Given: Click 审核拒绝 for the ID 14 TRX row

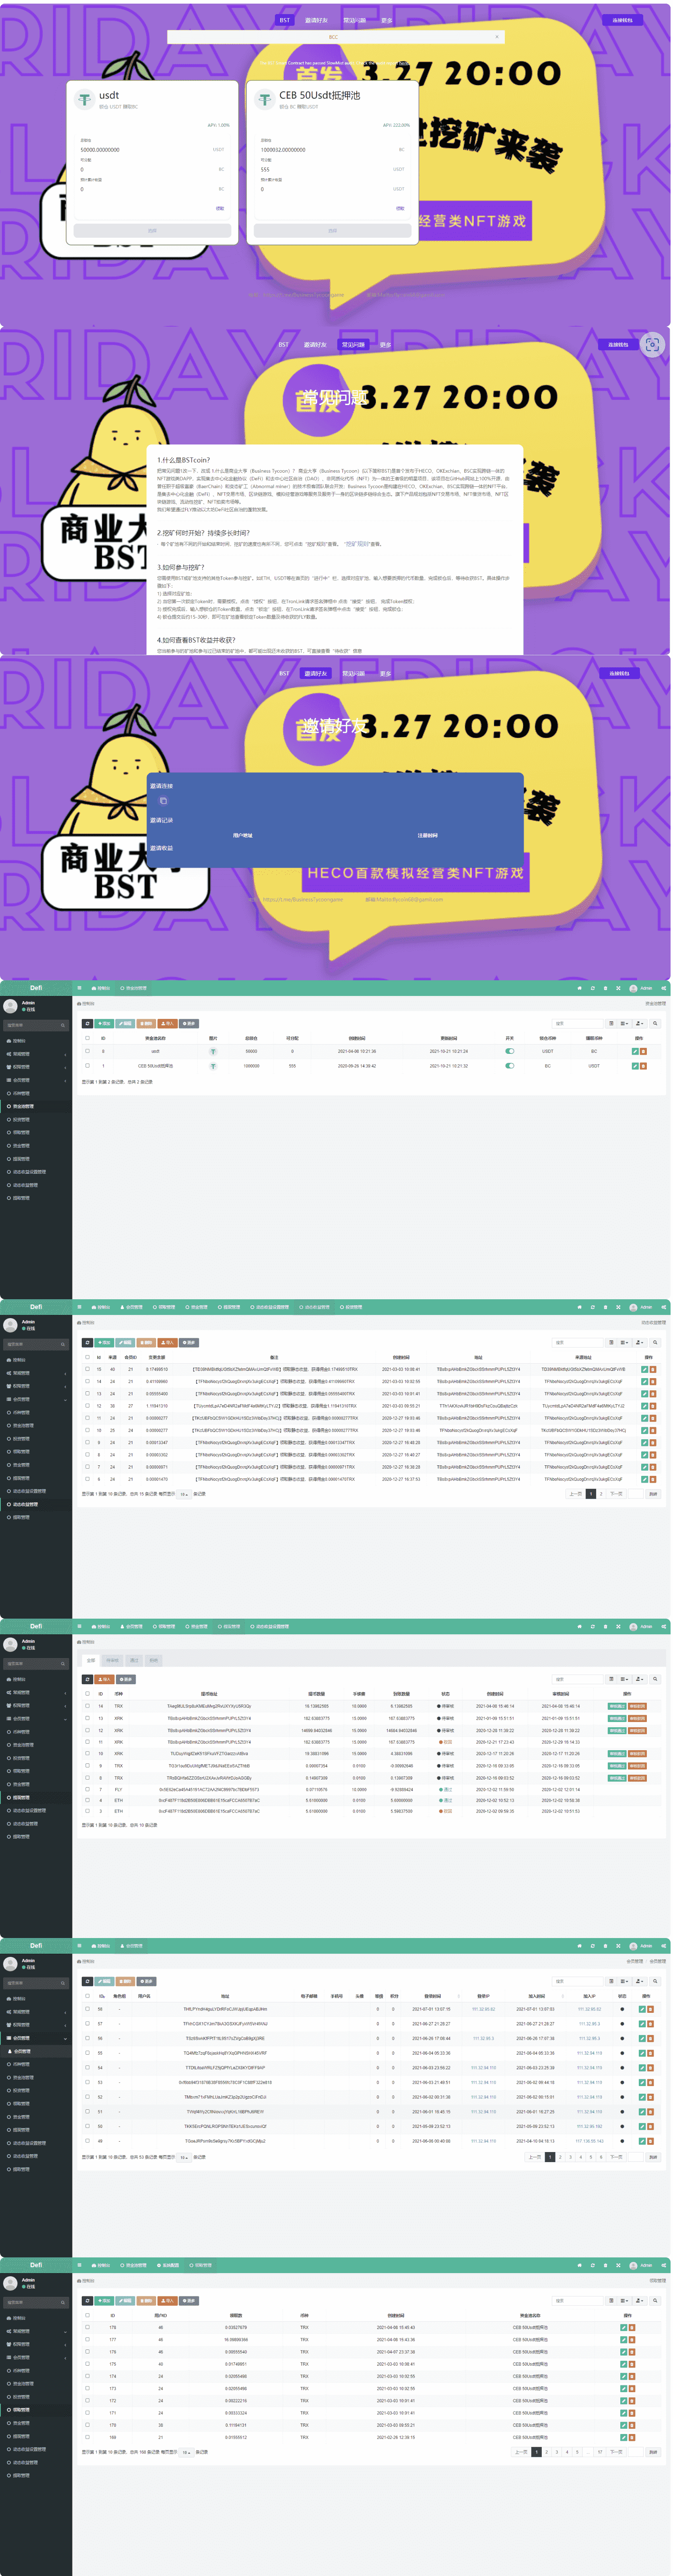Looking at the screenshot, I should coord(637,1706).
